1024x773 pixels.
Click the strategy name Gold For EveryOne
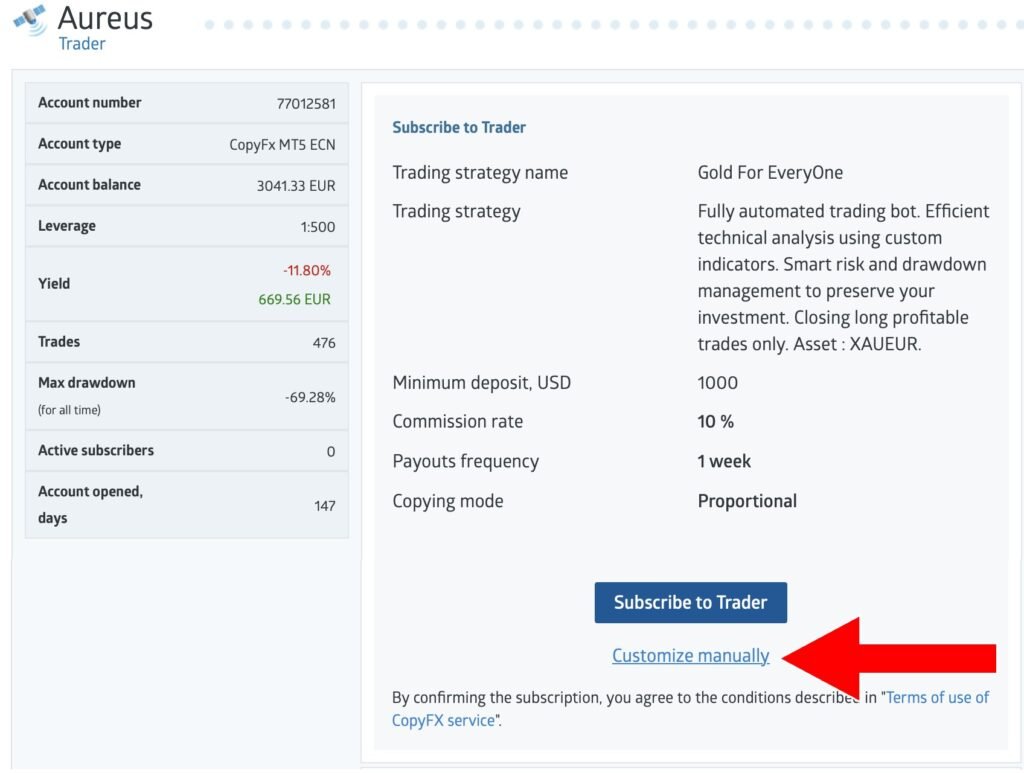pos(770,173)
